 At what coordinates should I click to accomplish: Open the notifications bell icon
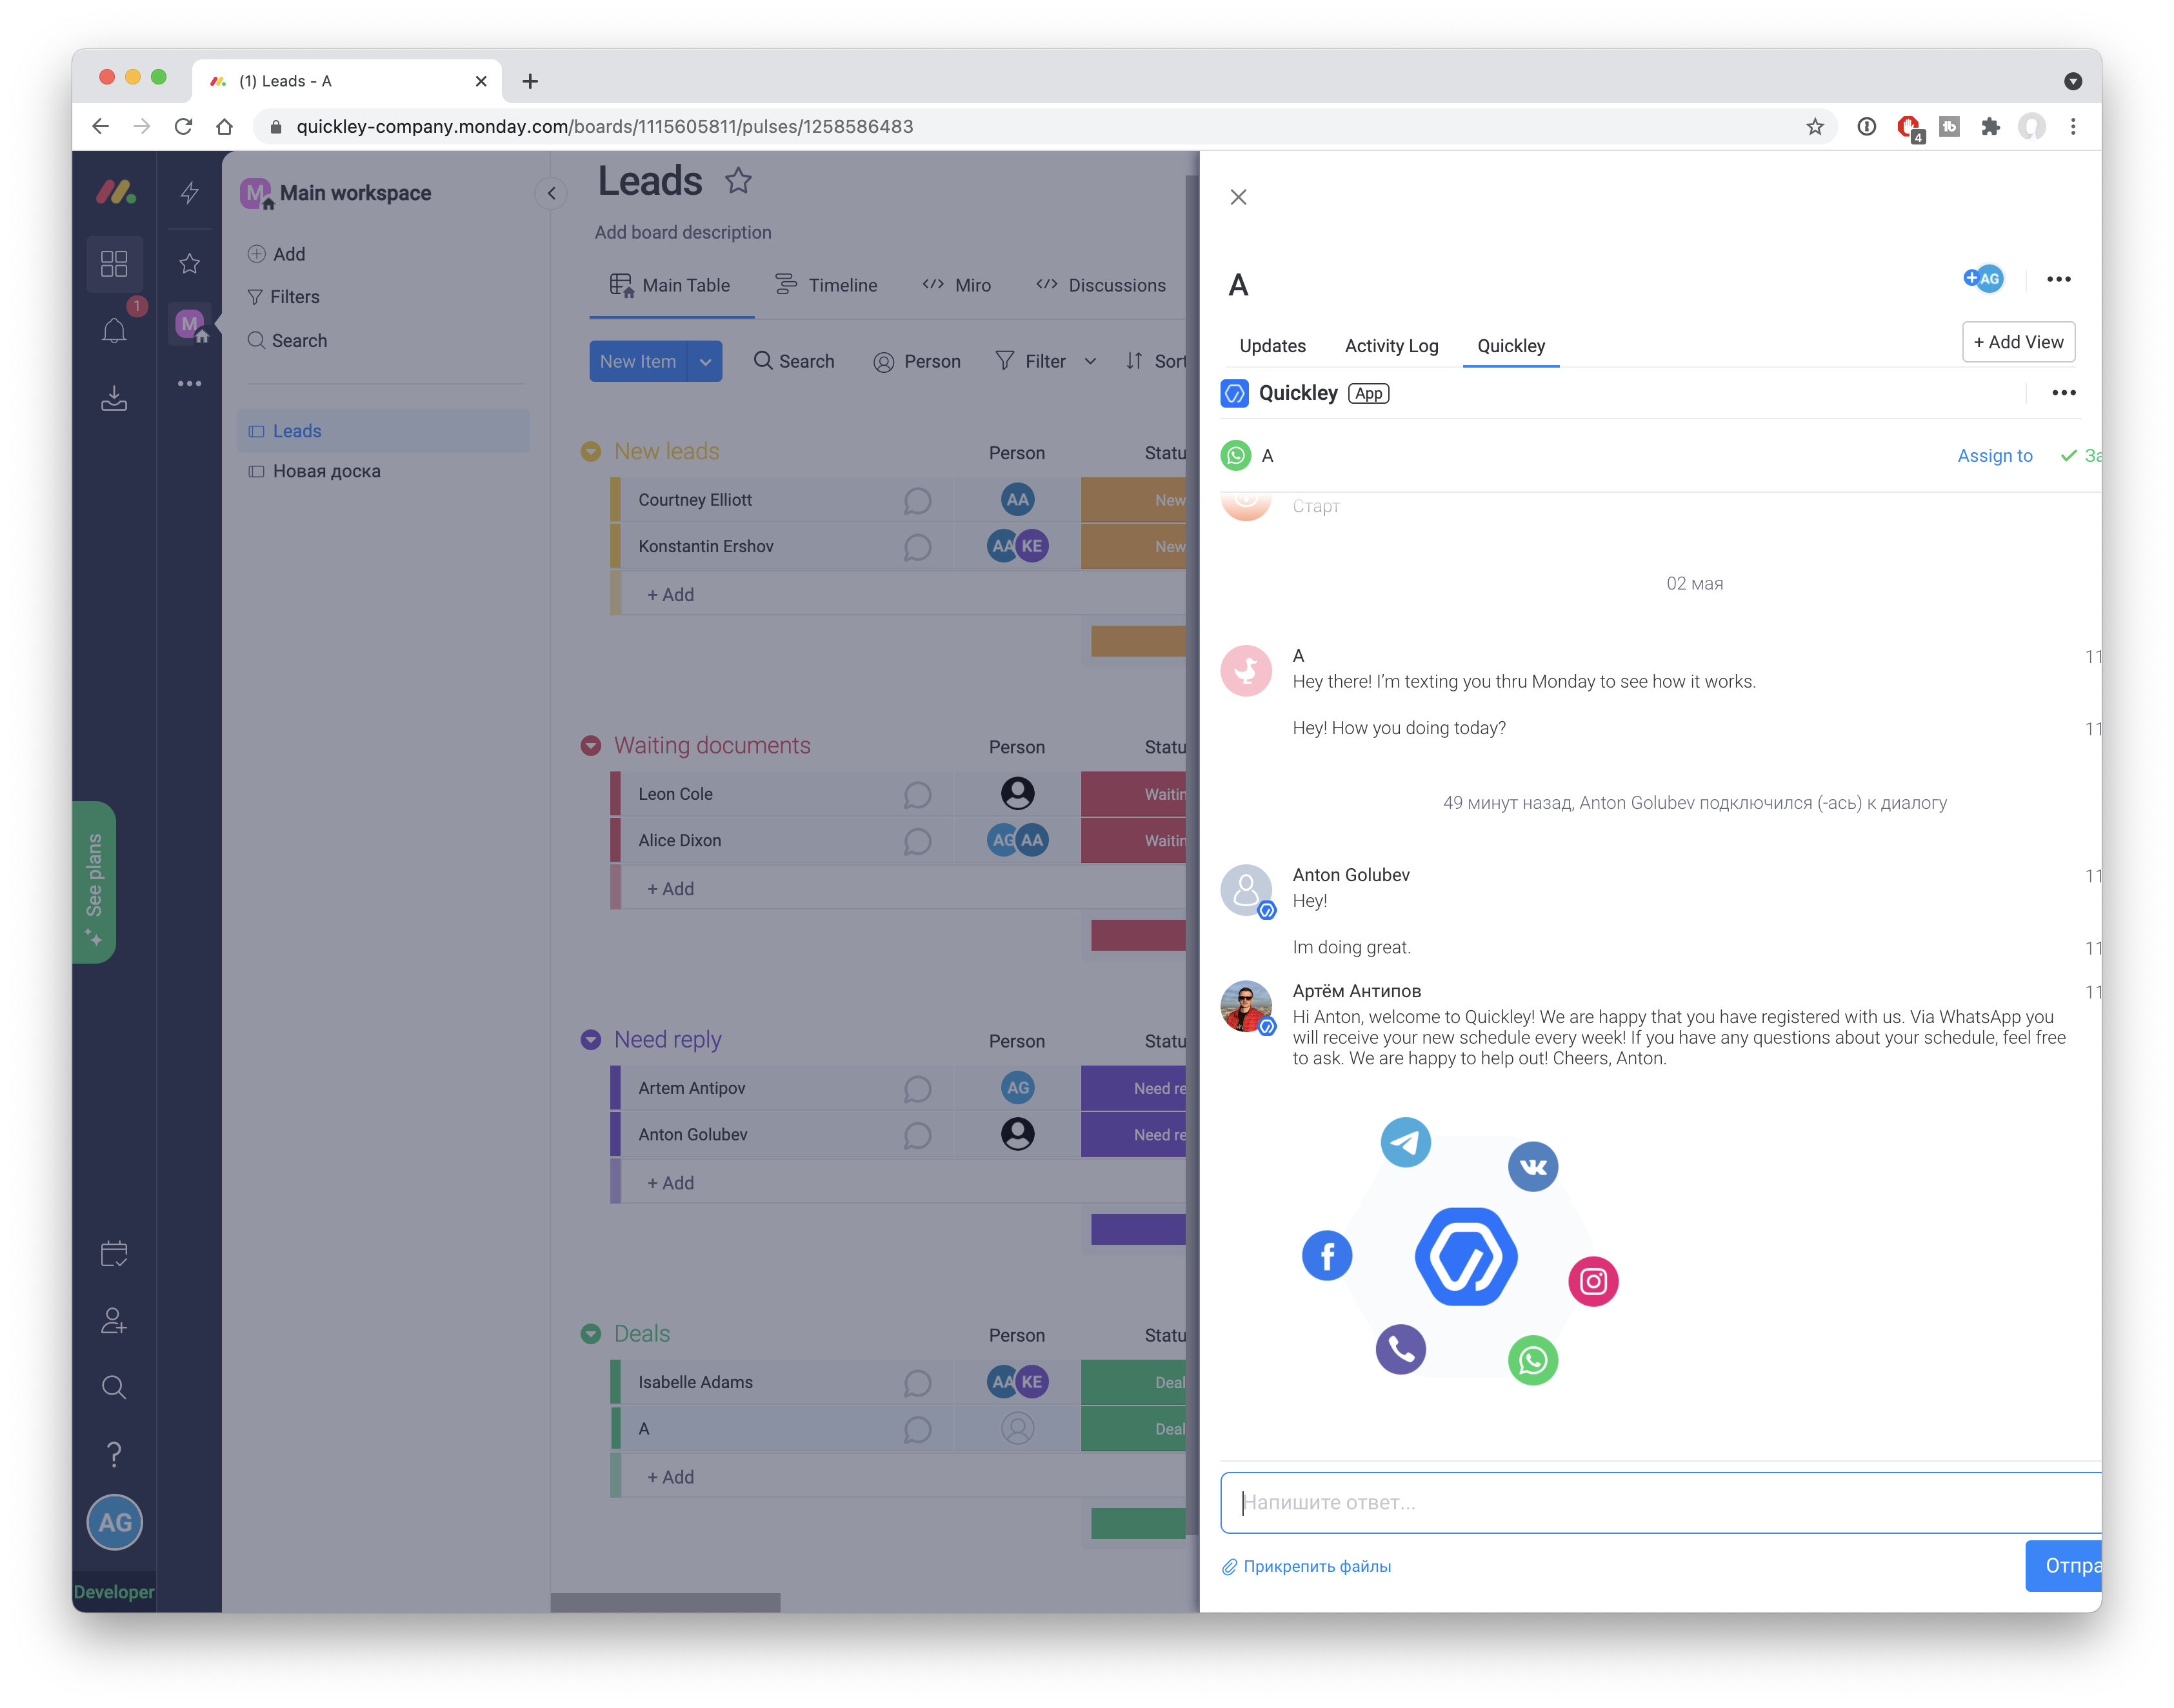point(114,331)
